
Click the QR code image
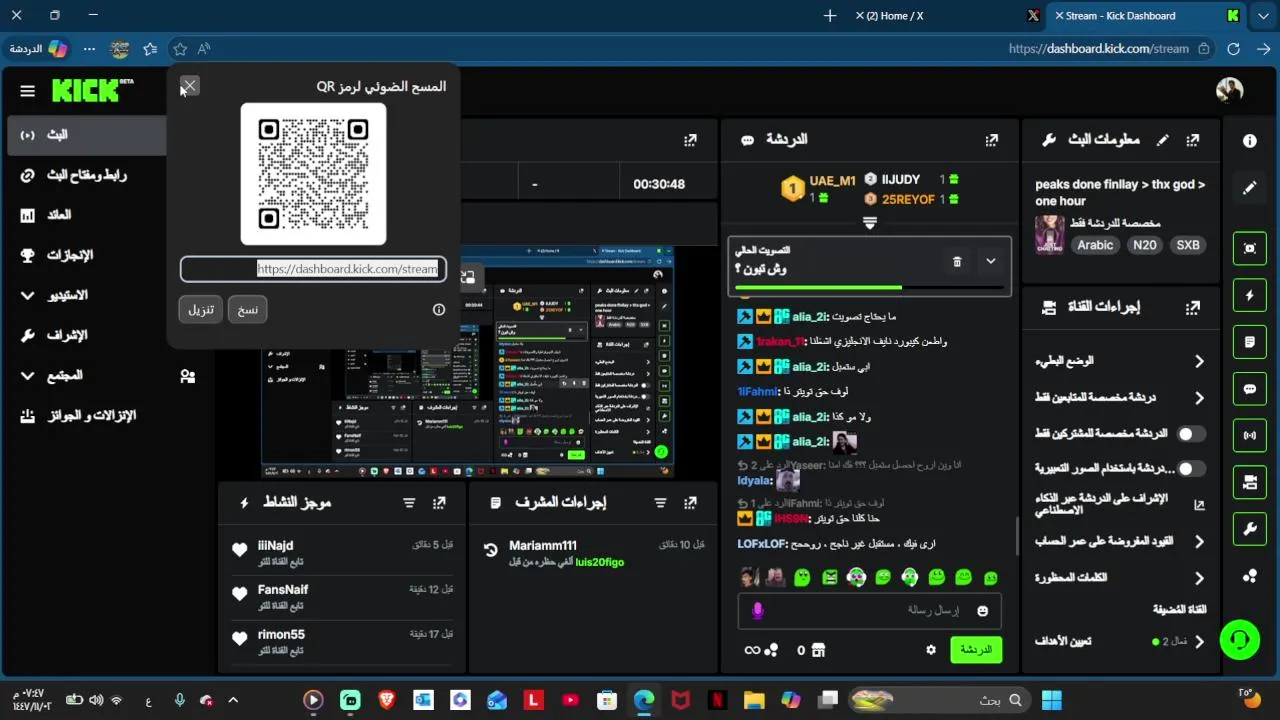tap(313, 174)
